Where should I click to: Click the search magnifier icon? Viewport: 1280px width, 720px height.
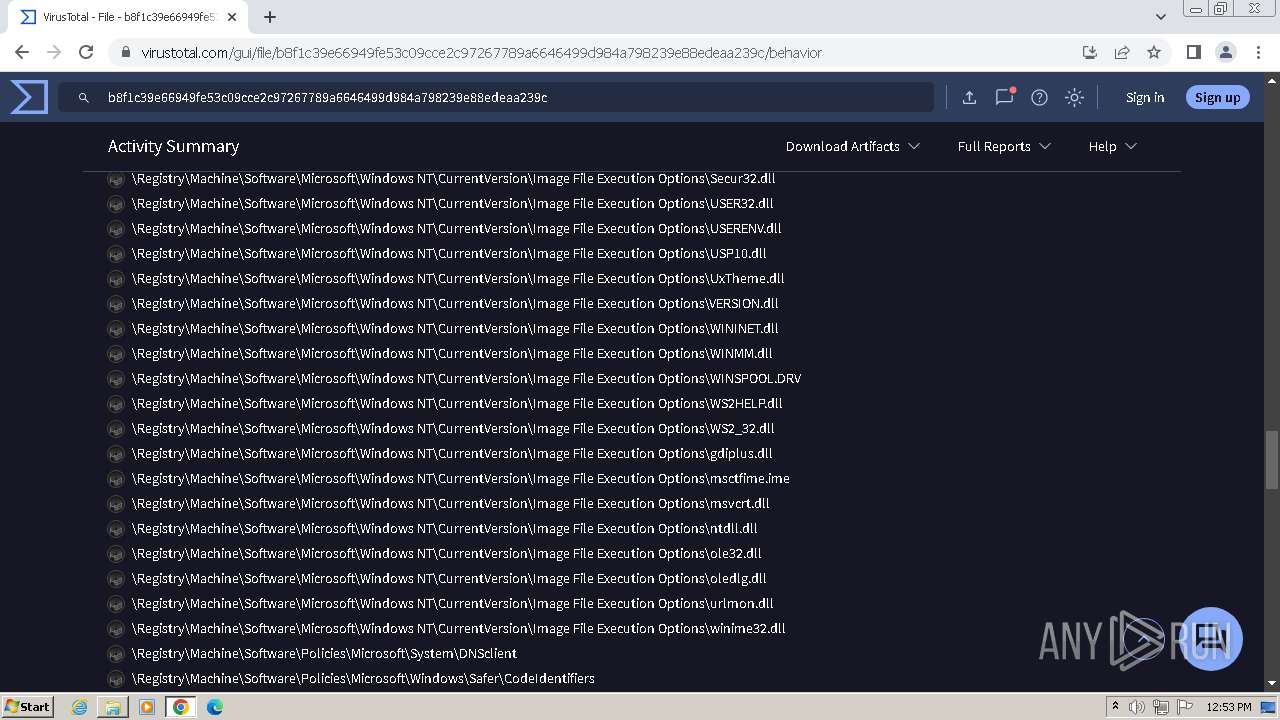[x=84, y=98]
